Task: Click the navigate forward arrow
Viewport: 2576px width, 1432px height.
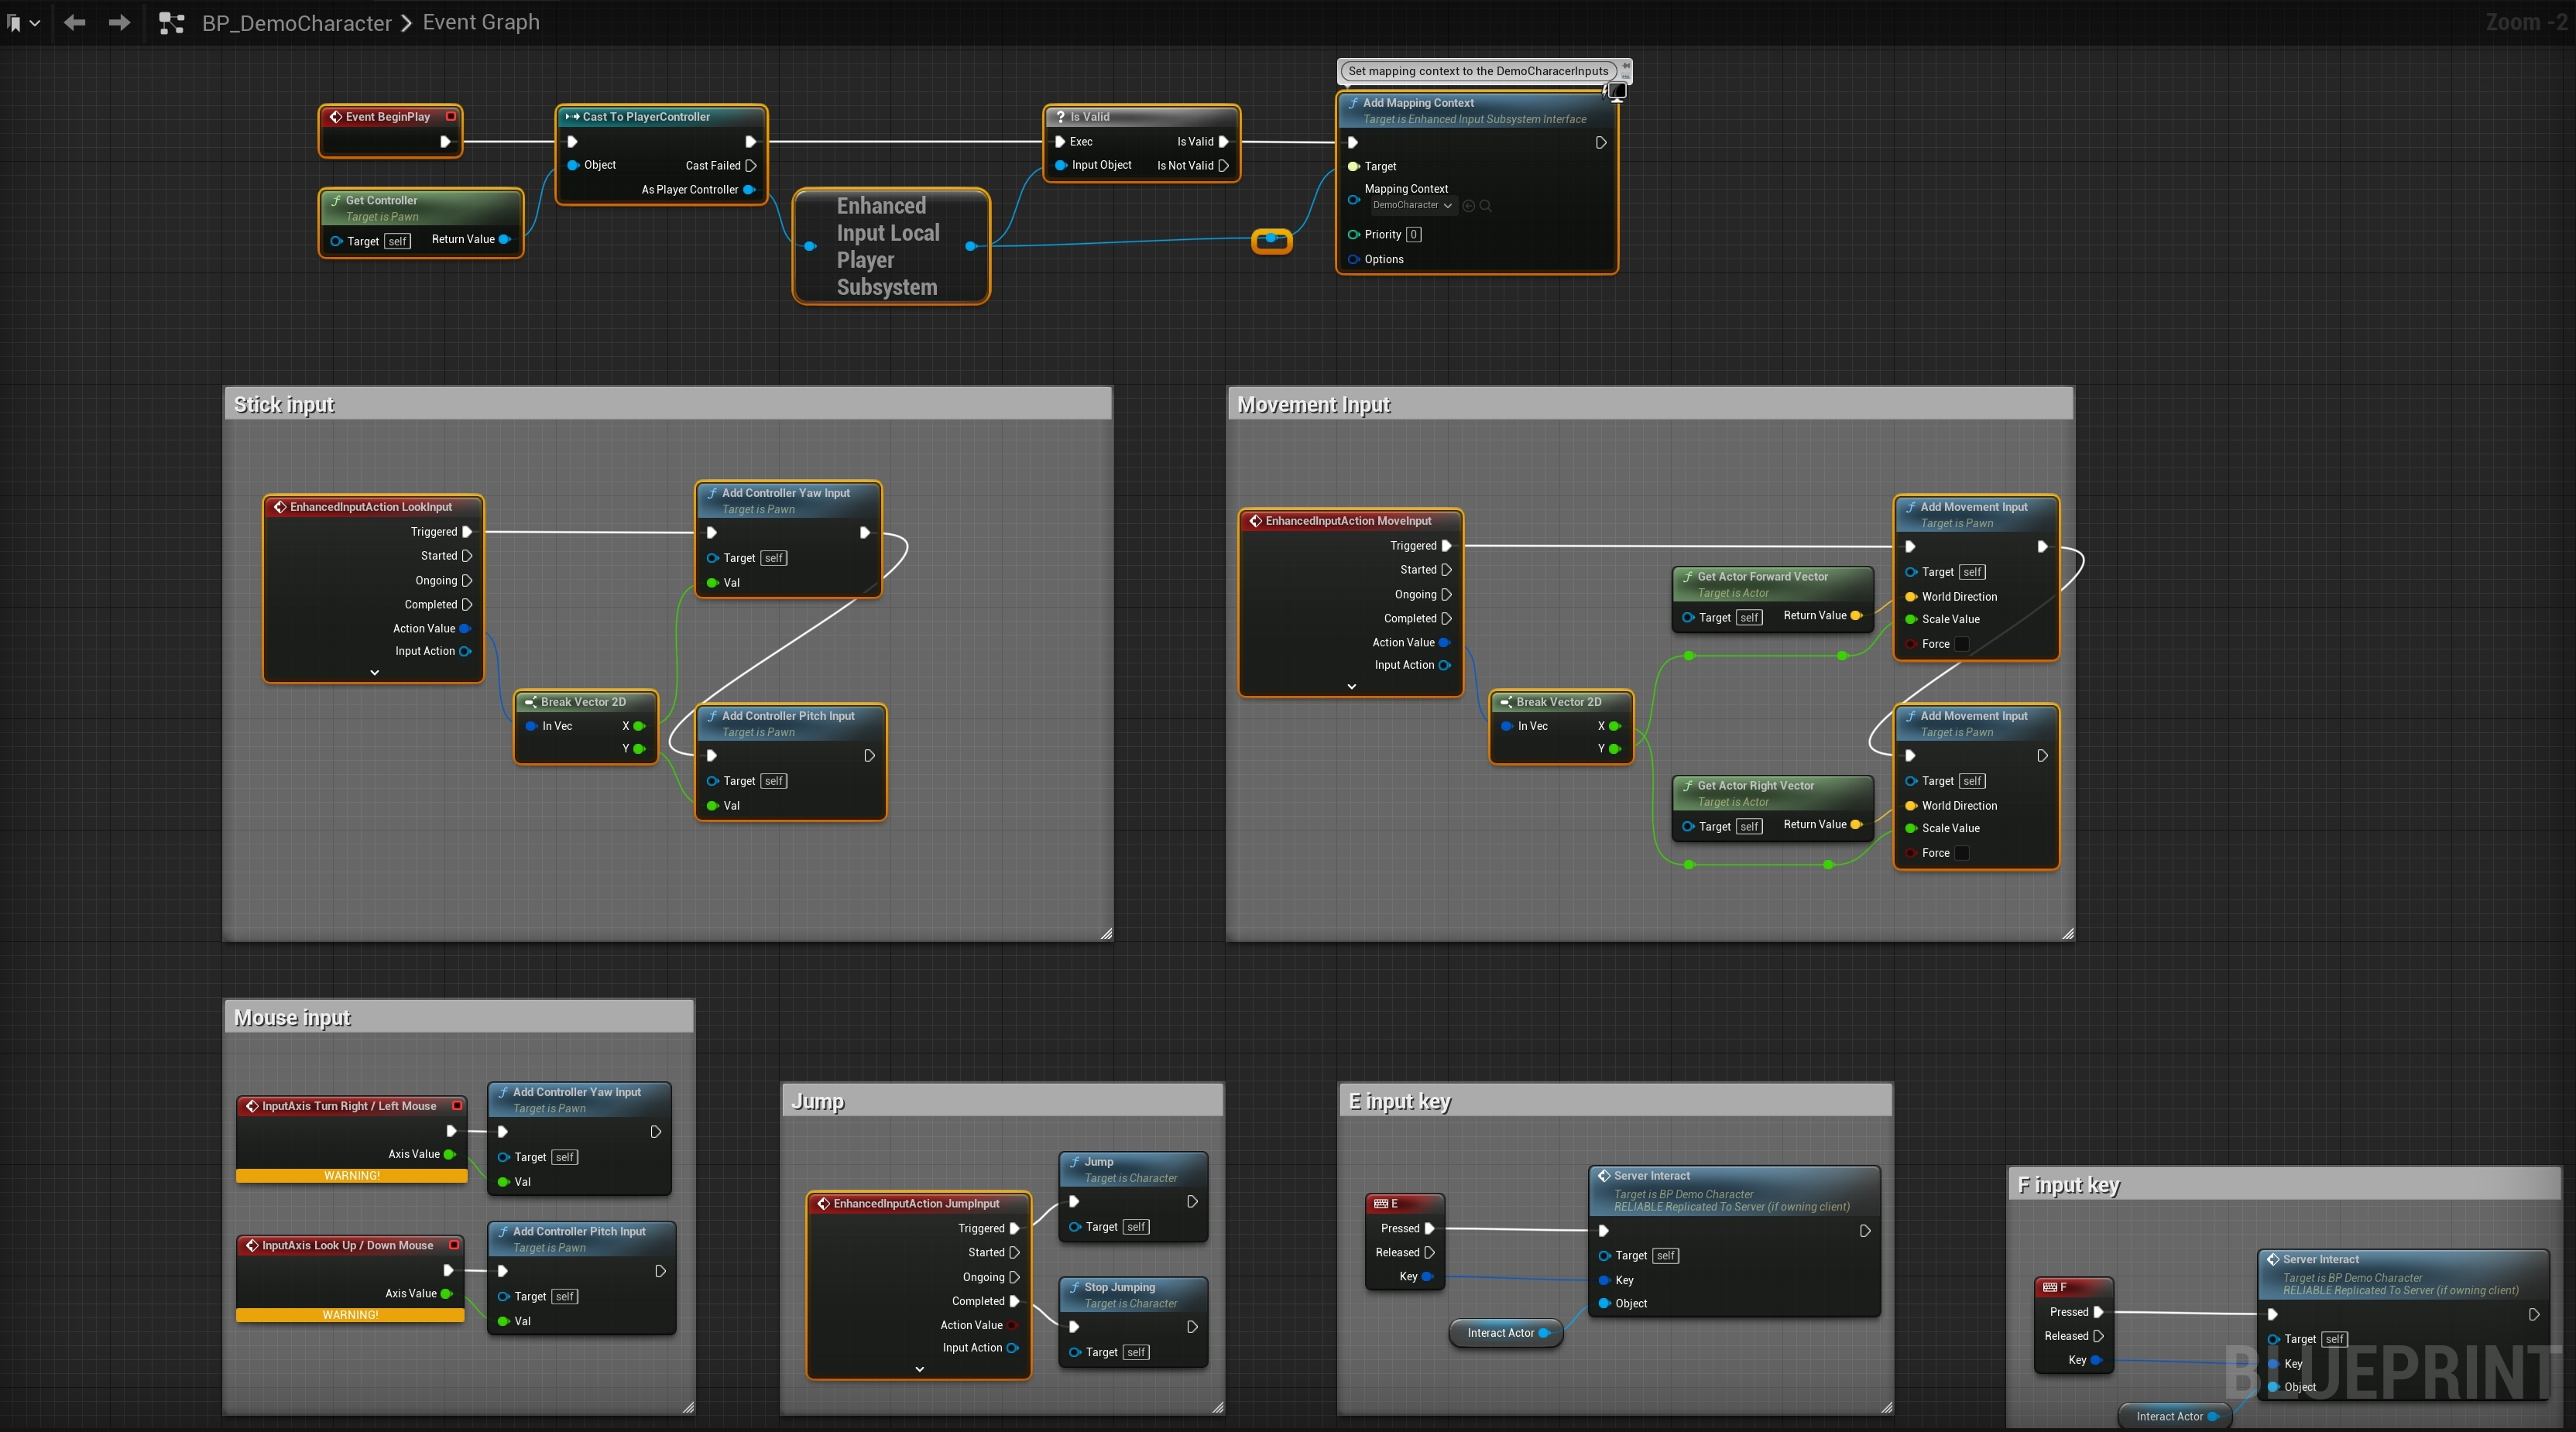Action: [119, 22]
